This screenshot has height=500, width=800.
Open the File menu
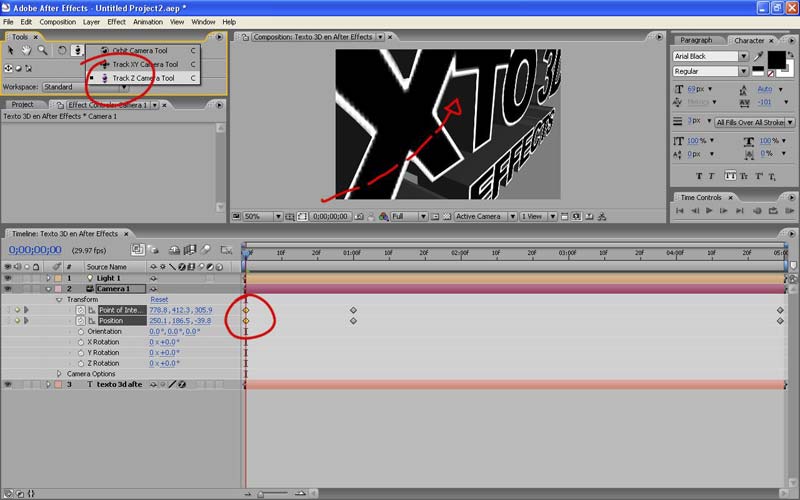tap(8, 22)
